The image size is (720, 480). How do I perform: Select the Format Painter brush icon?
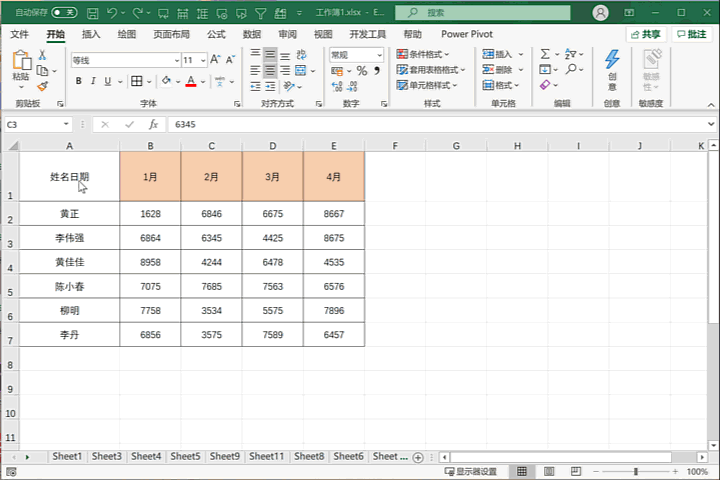pos(43,86)
